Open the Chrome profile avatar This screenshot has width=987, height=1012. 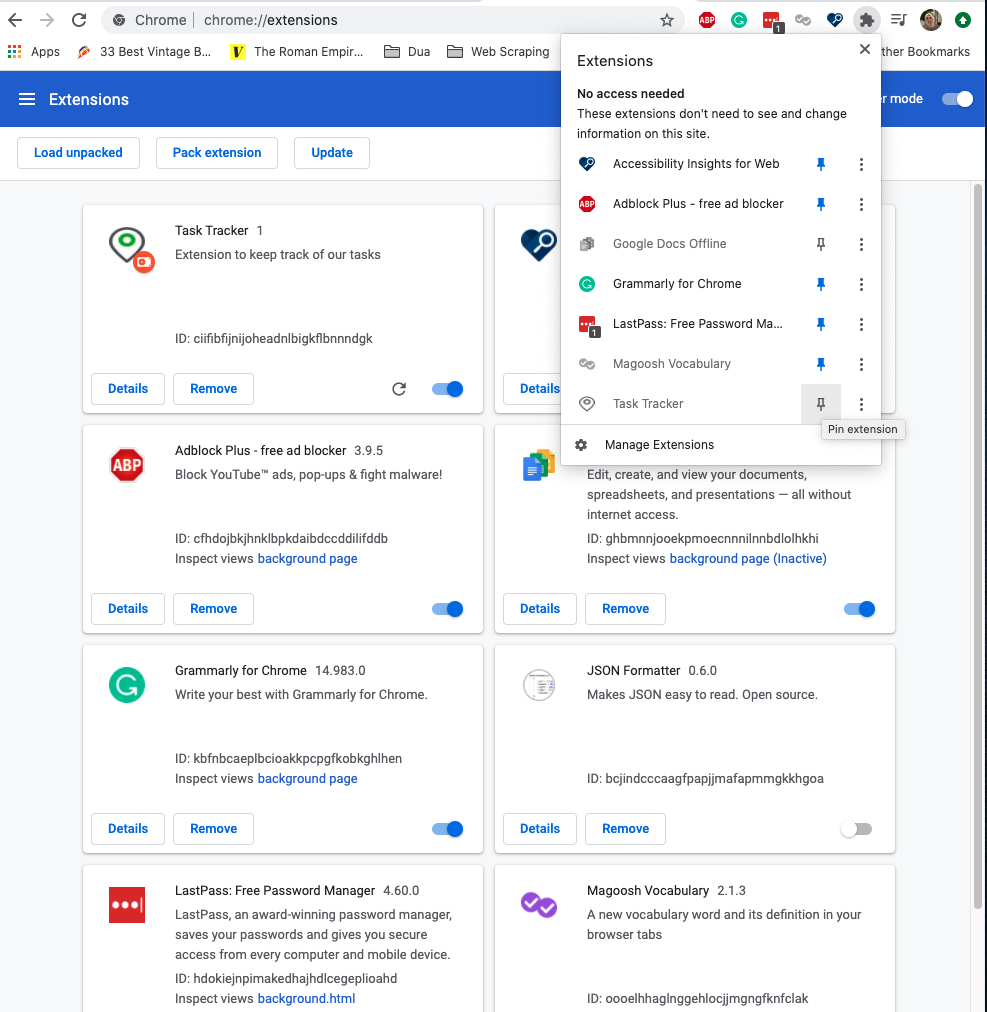930,20
